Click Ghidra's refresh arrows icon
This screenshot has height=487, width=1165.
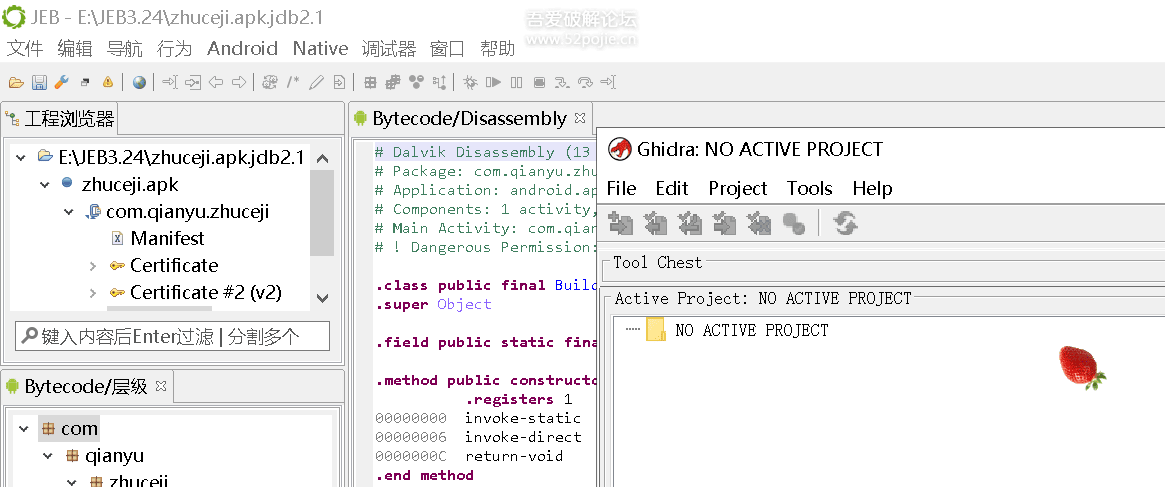click(x=846, y=222)
